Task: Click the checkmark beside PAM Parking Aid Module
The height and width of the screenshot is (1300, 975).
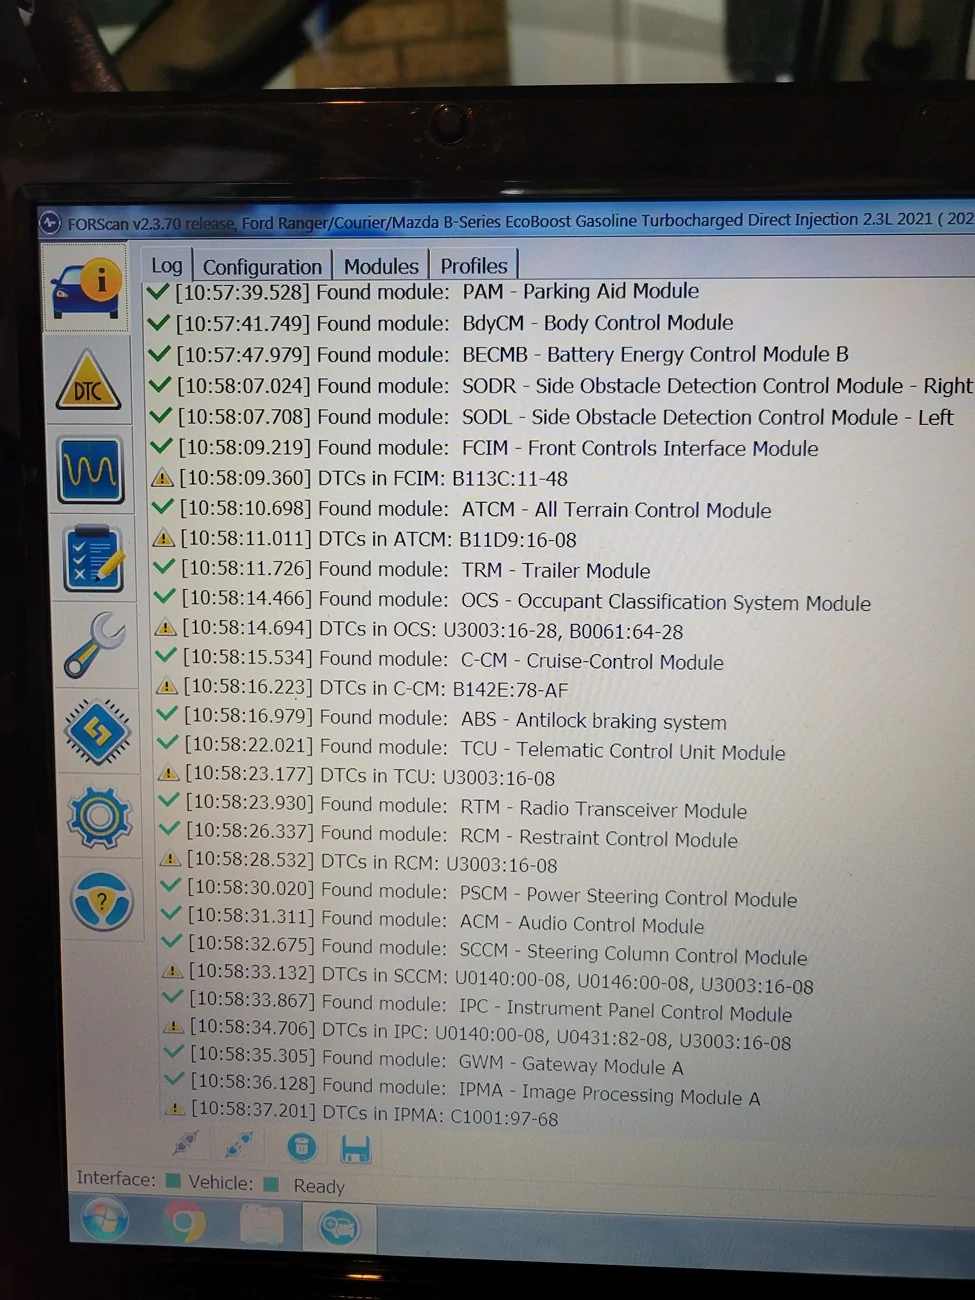Action: tap(158, 291)
